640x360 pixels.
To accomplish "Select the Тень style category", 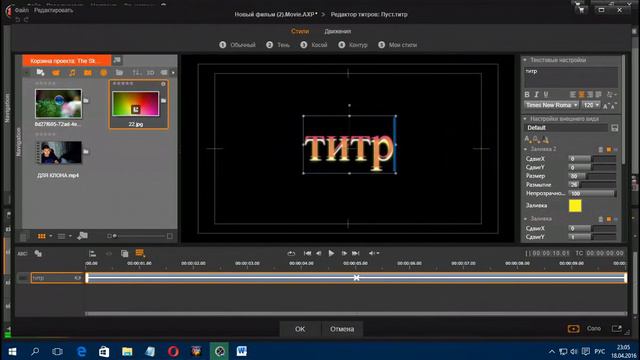I will tap(278, 45).
